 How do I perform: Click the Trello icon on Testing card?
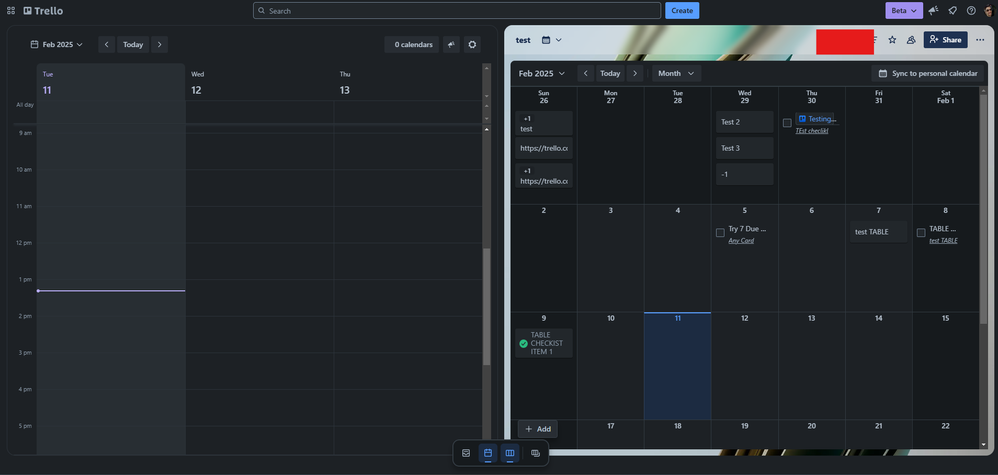click(802, 118)
